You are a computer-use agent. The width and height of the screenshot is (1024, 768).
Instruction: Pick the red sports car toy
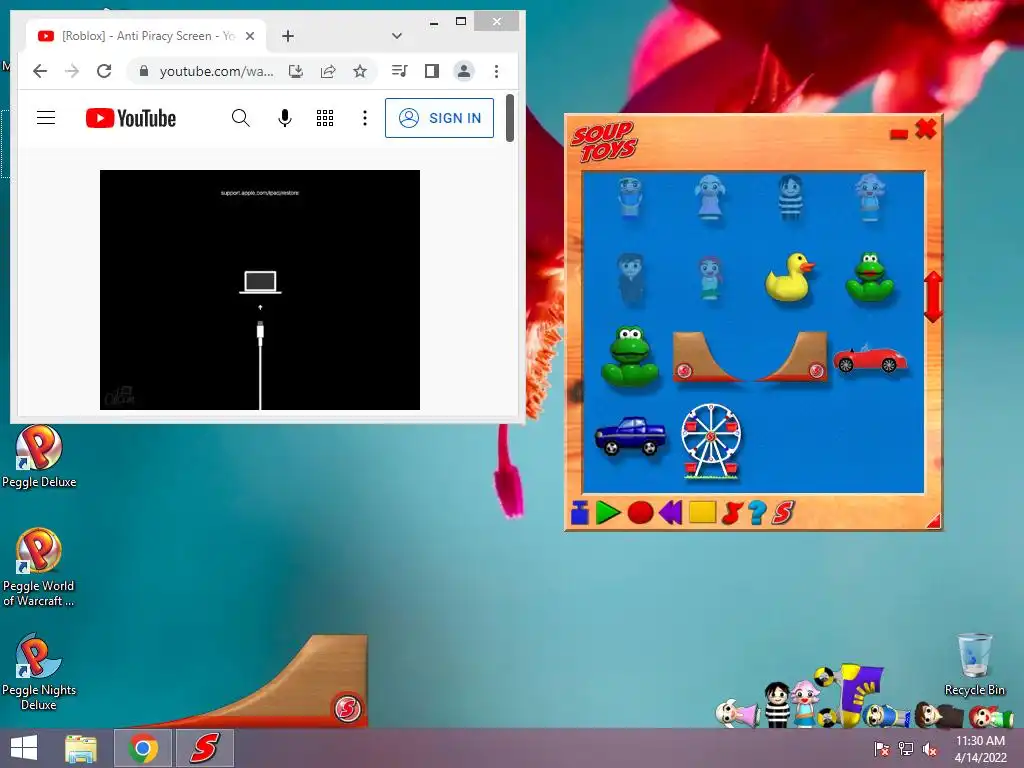[869, 358]
